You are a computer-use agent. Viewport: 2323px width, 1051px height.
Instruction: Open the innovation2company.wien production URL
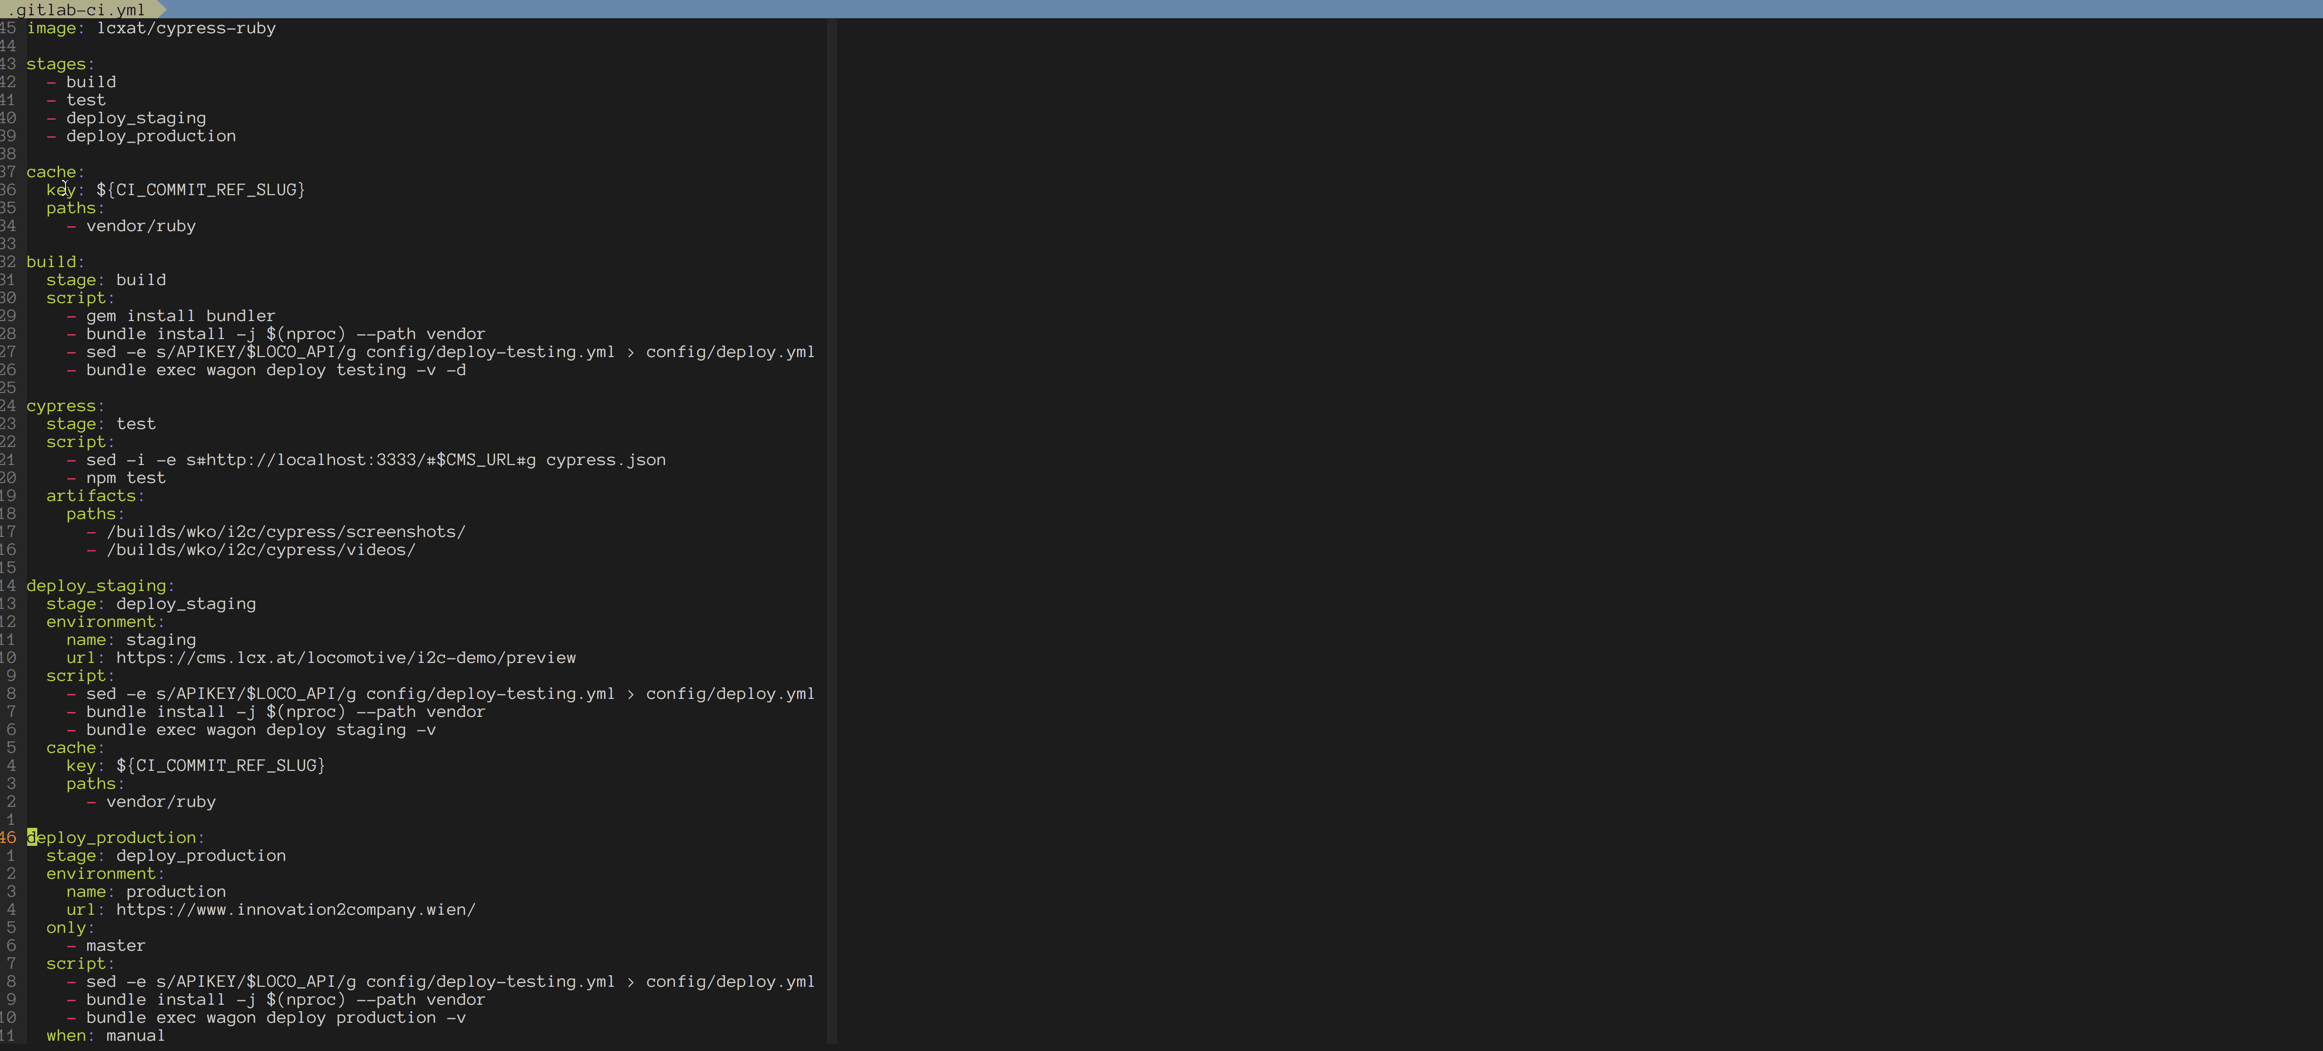pos(295,910)
